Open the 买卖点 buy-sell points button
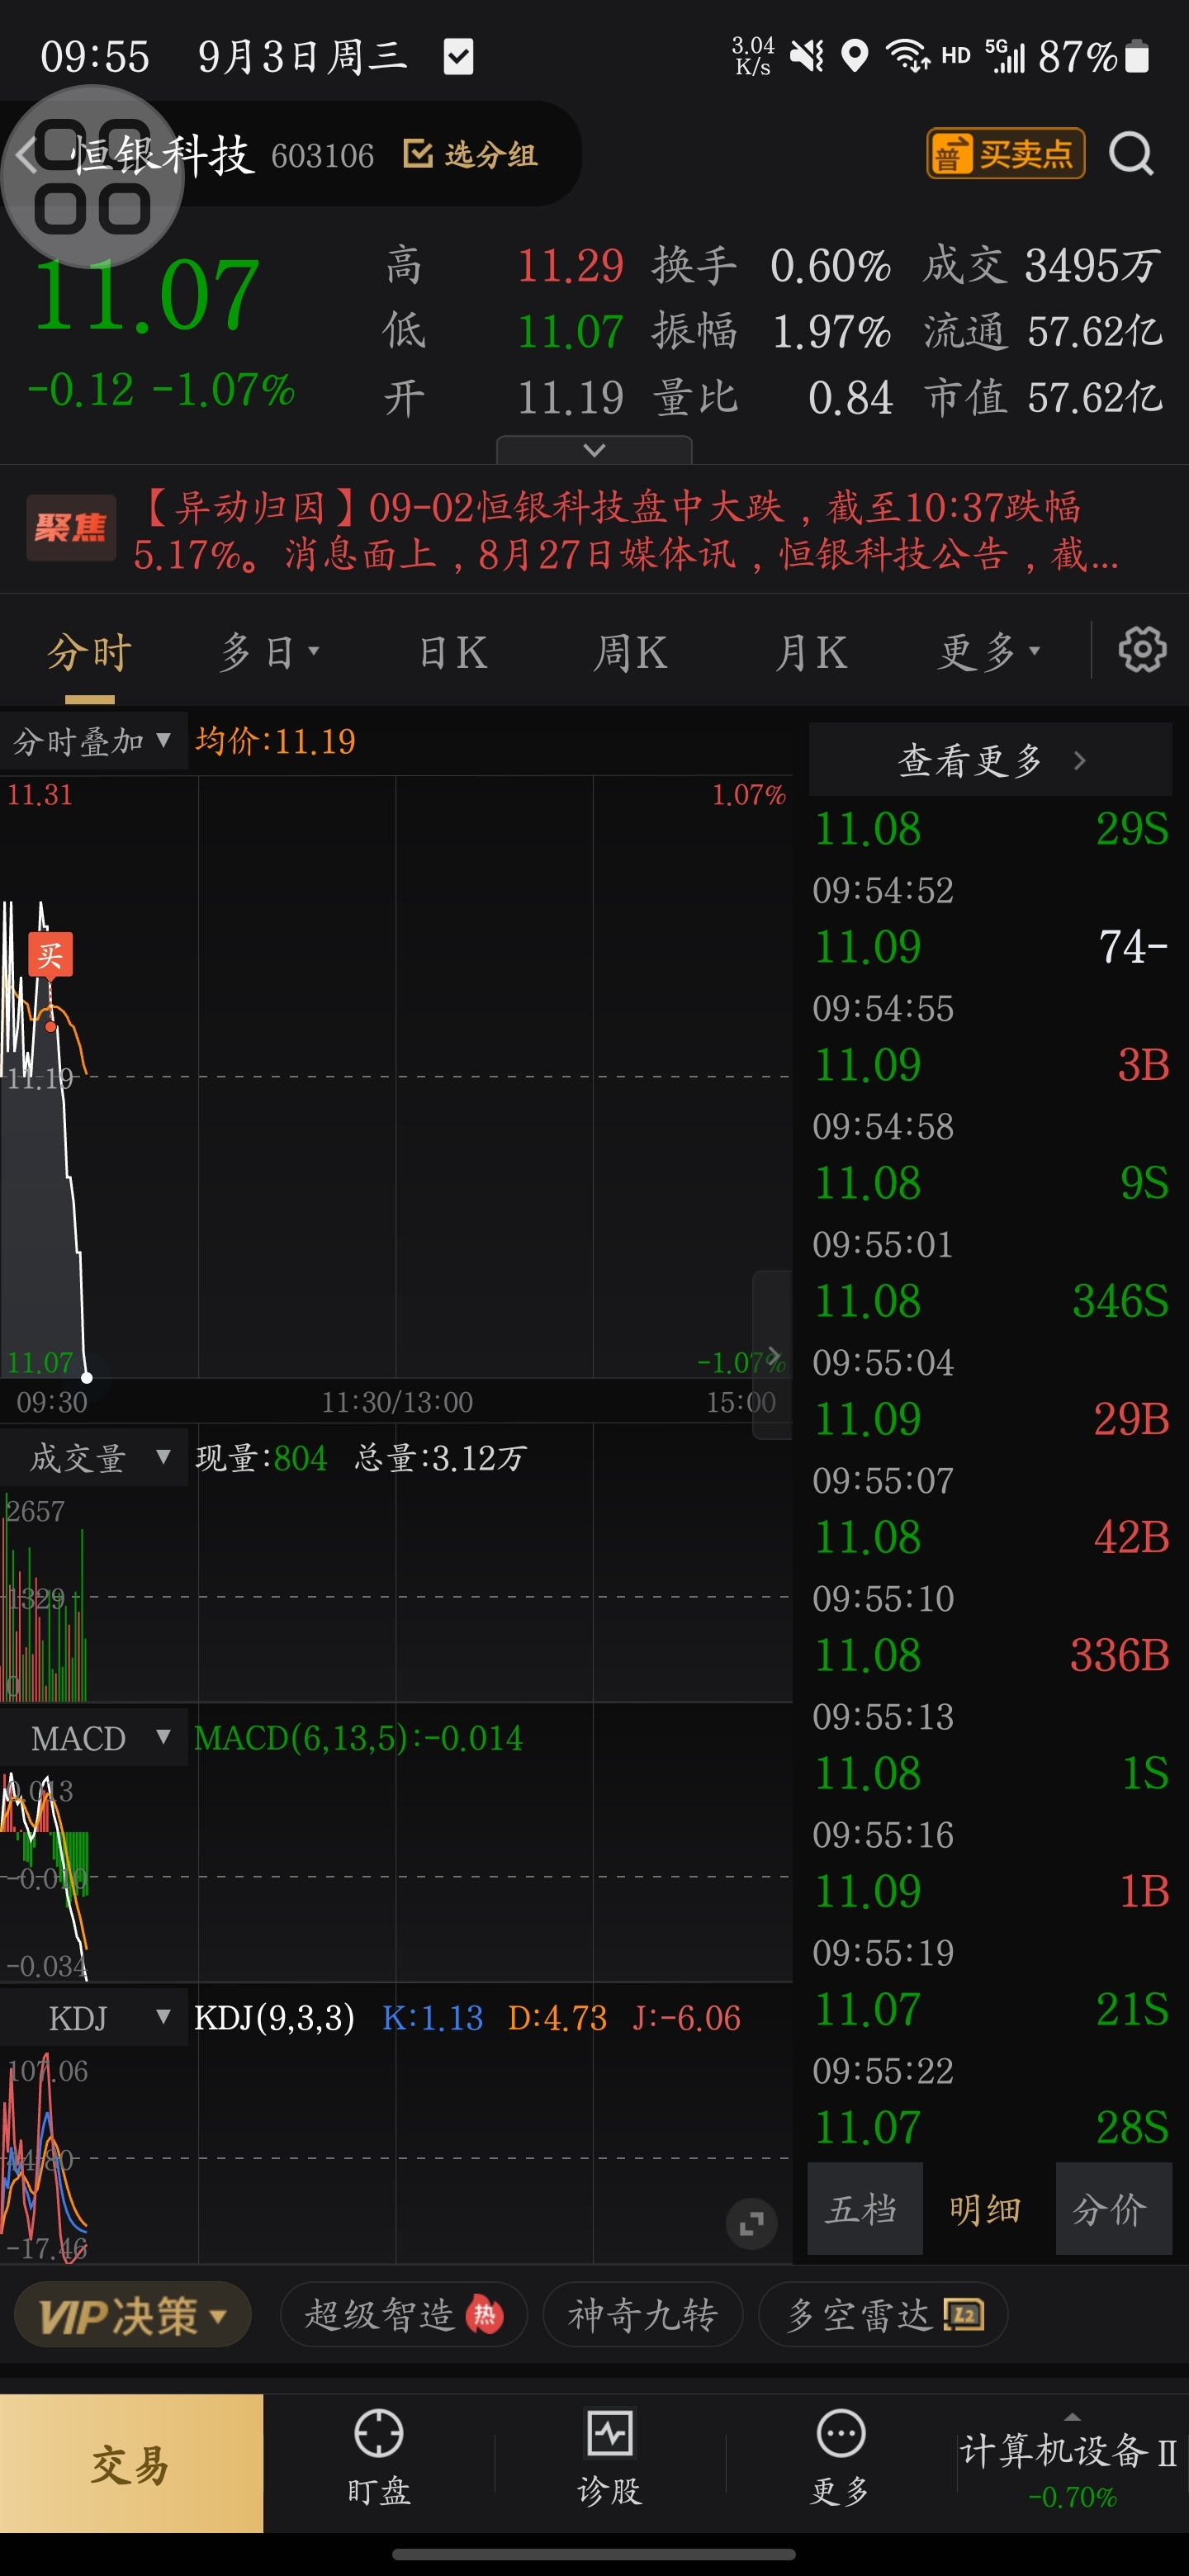This screenshot has height=2576, width=1189. 1005,153
